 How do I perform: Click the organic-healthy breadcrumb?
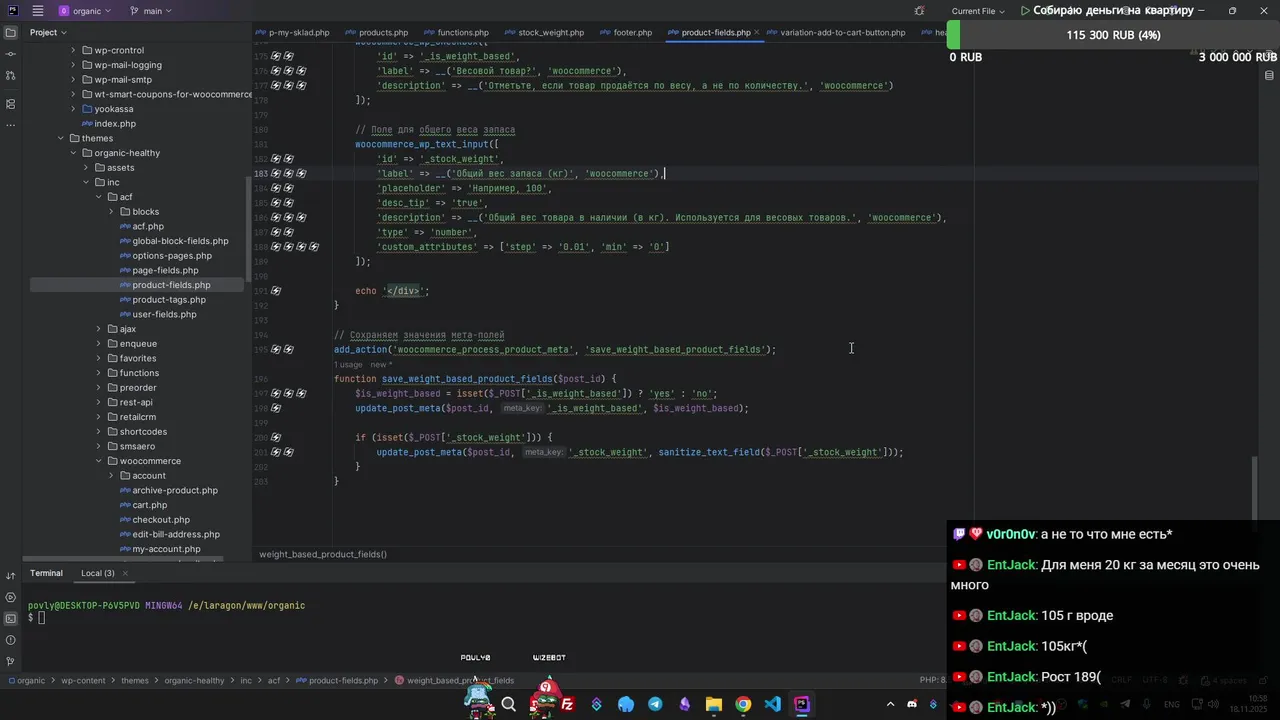194,681
